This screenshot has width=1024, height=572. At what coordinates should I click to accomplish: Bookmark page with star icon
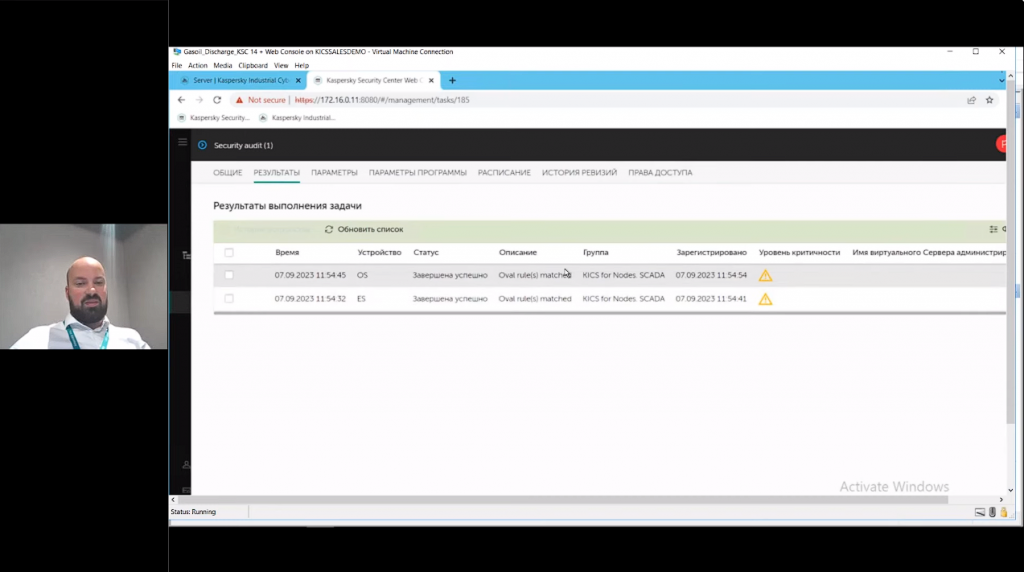[x=989, y=100]
